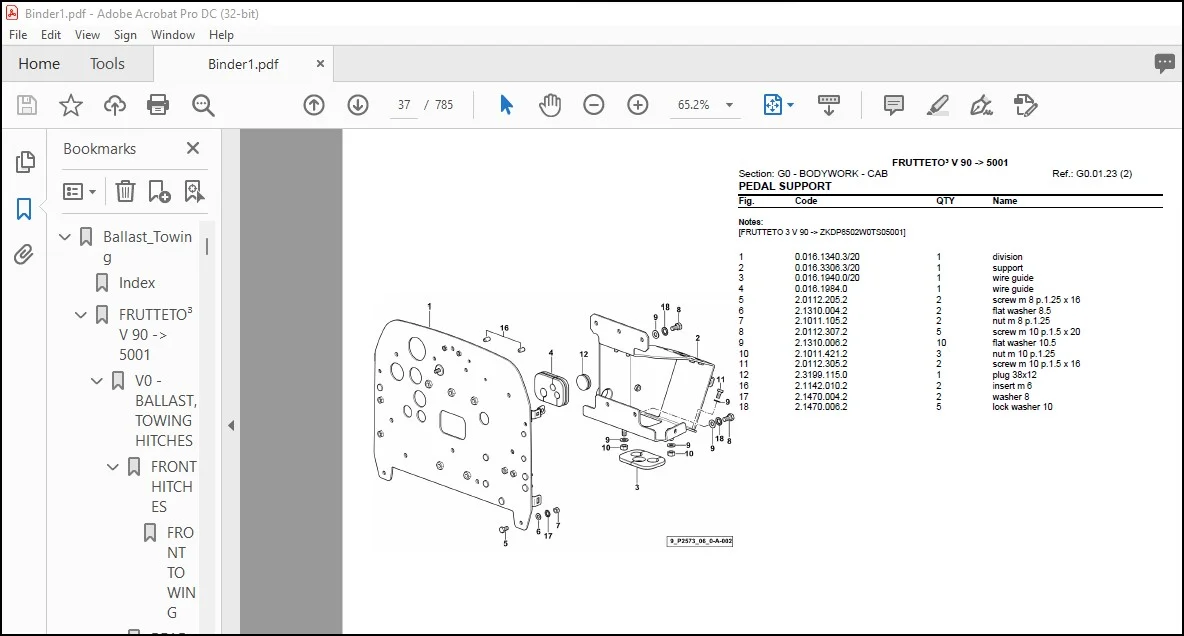Click 'Ref.: G0.01.23 (2)' text
The image size is (1184, 636).
click(1092, 174)
